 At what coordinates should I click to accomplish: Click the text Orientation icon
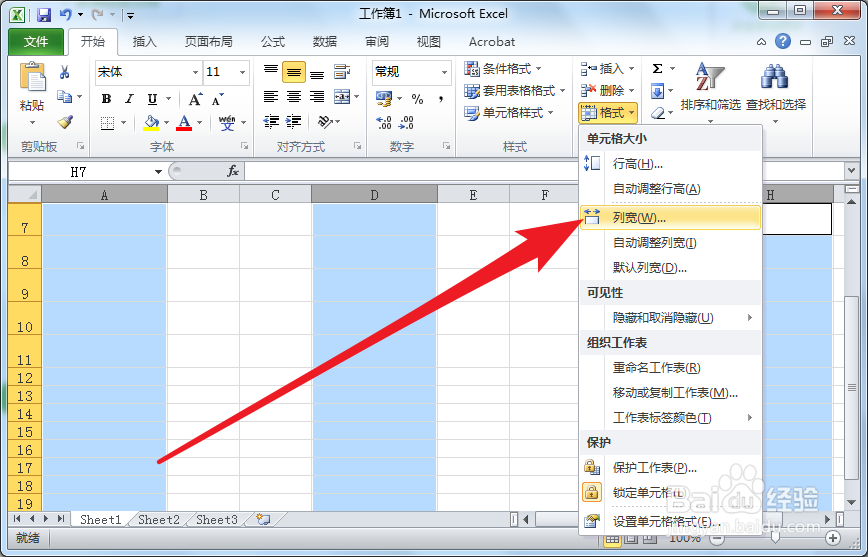(325, 121)
